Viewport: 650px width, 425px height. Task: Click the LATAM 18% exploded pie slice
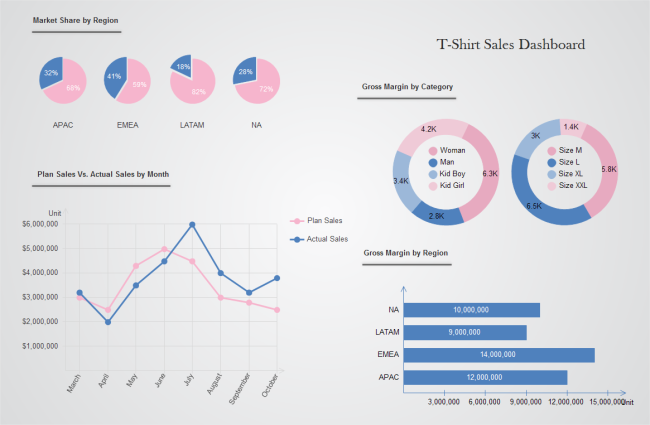(x=183, y=66)
